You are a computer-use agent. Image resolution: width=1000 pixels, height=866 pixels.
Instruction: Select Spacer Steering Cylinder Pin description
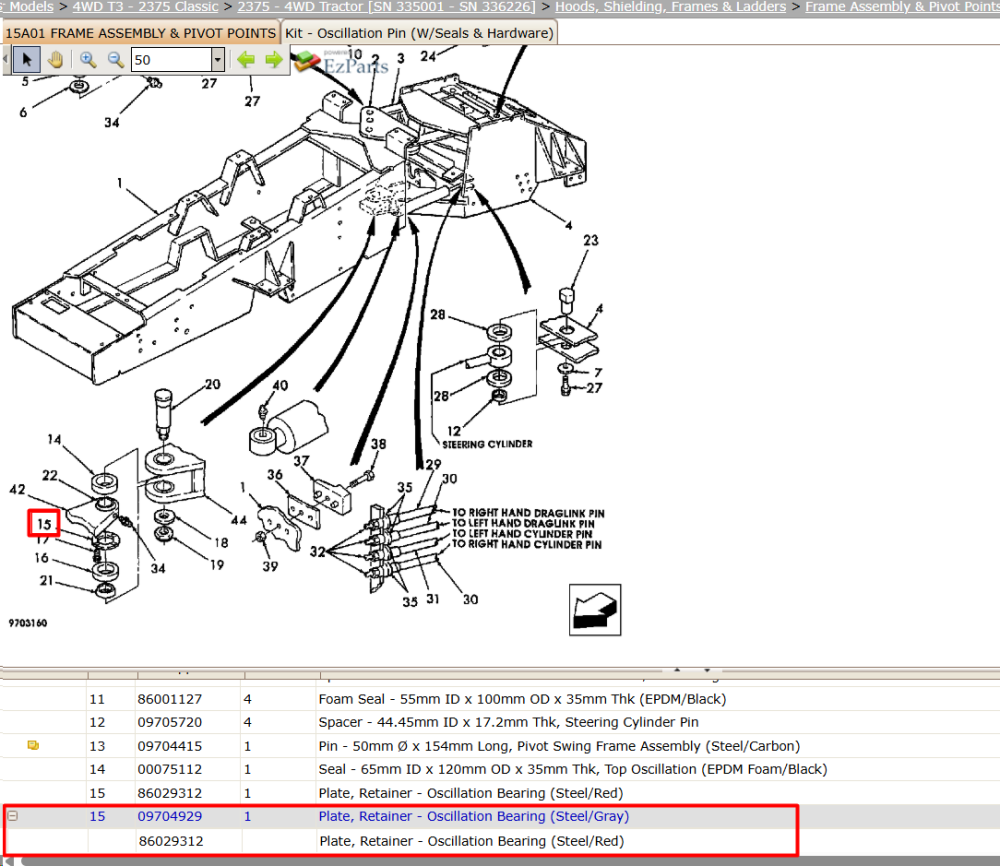(508, 722)
